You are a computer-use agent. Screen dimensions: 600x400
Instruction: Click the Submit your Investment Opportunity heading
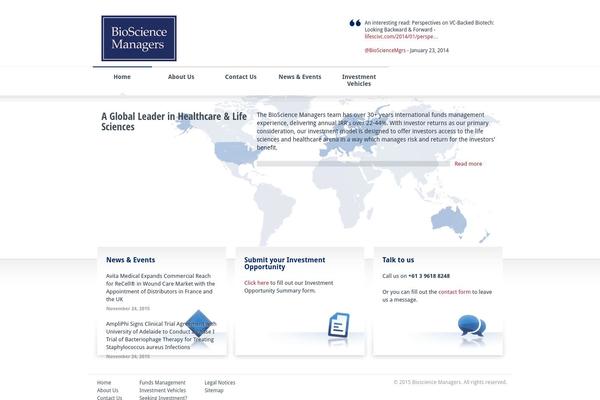(285, 263)
